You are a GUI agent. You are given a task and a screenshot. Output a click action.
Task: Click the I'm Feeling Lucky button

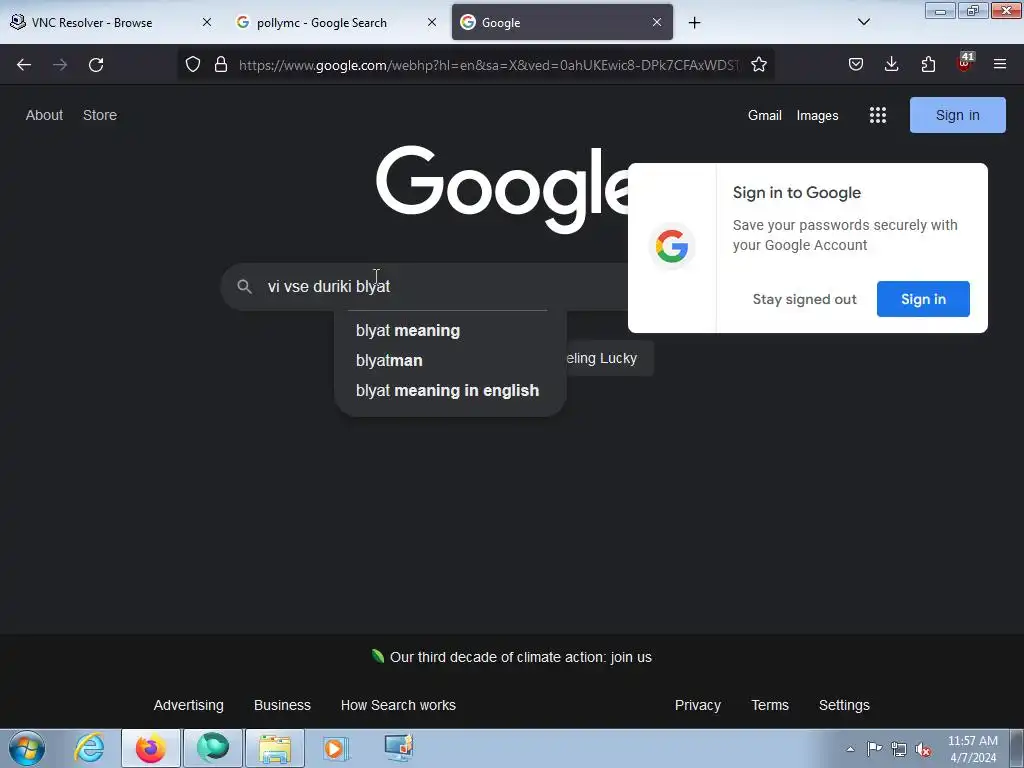tap(609, 358)
